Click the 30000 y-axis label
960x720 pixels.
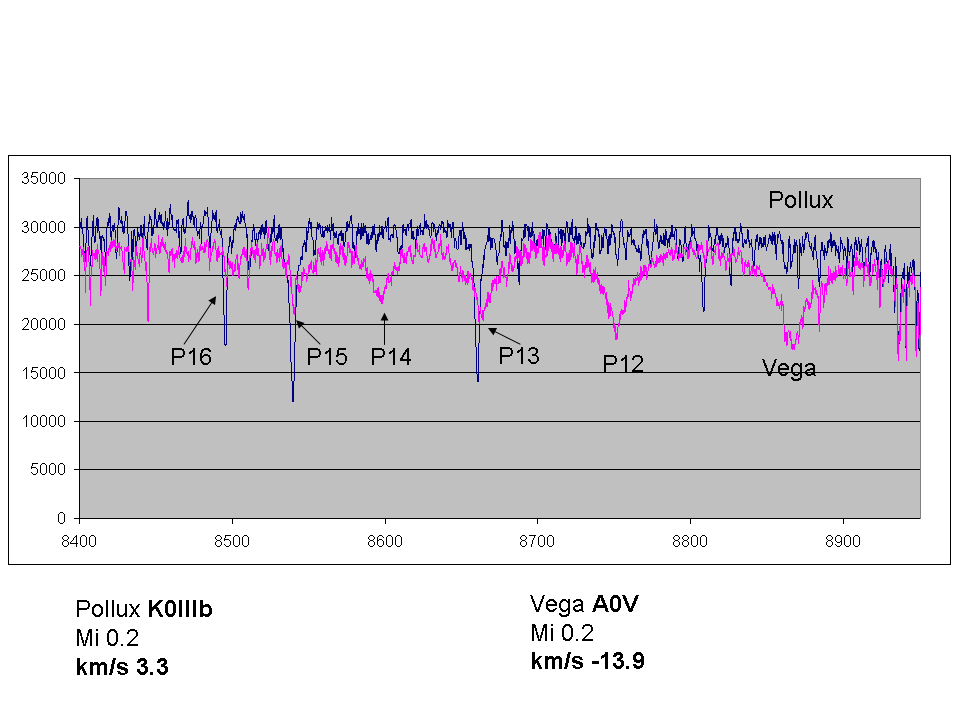pos(43,228)
